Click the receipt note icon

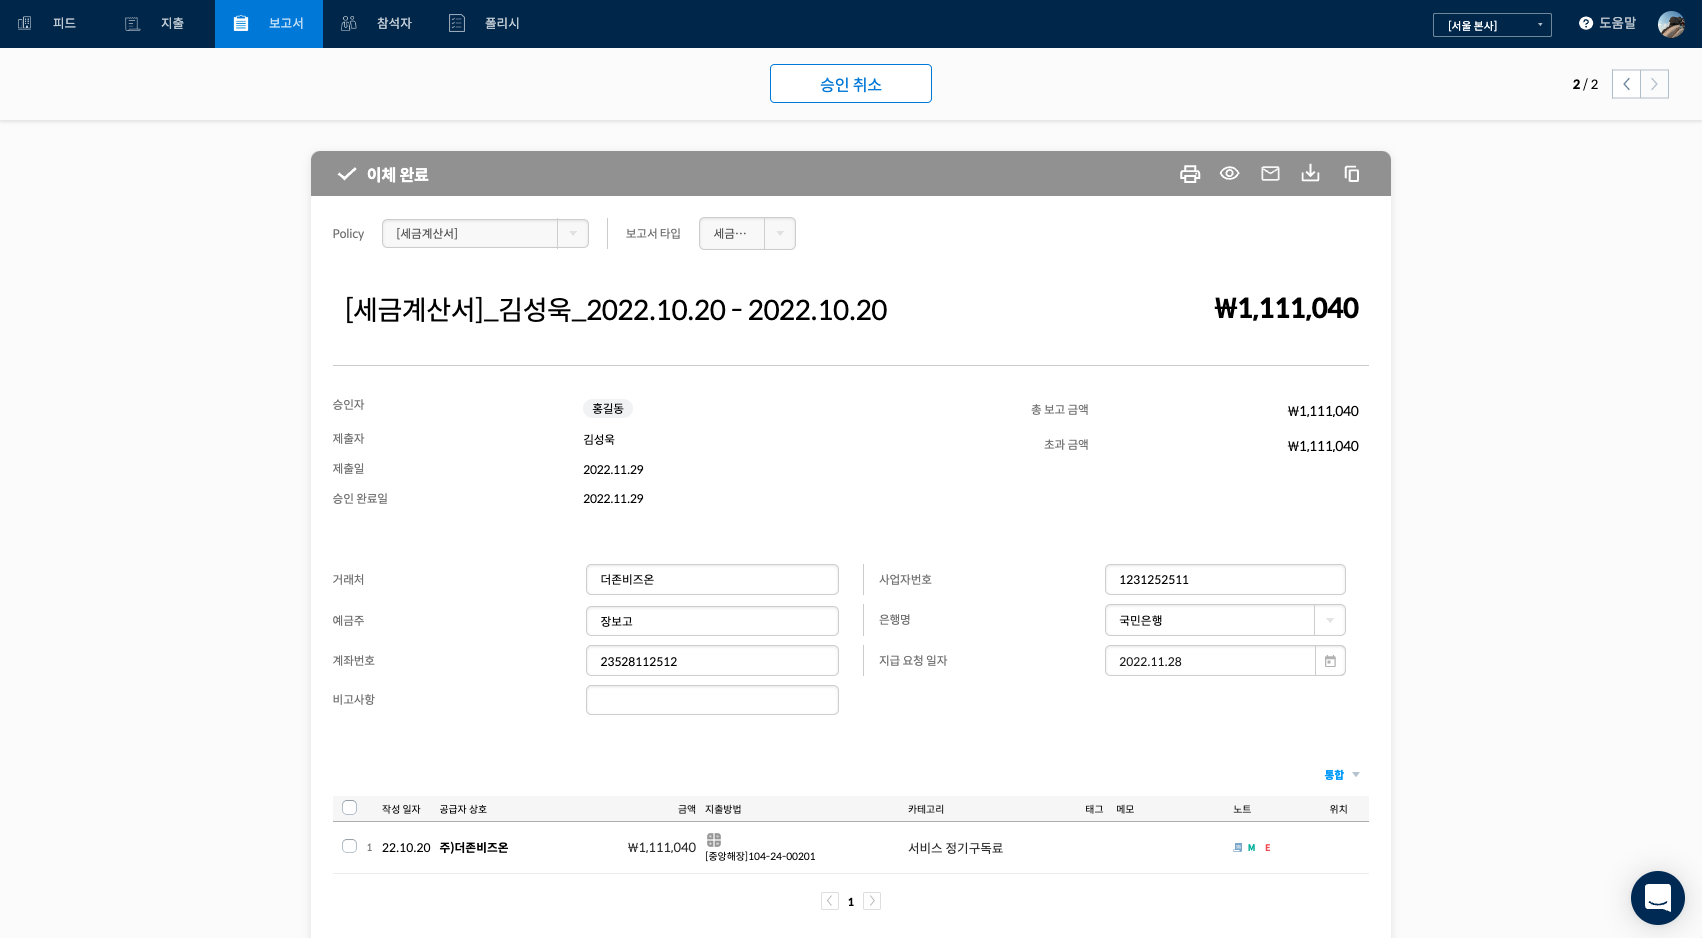[x=1238, y=847]
